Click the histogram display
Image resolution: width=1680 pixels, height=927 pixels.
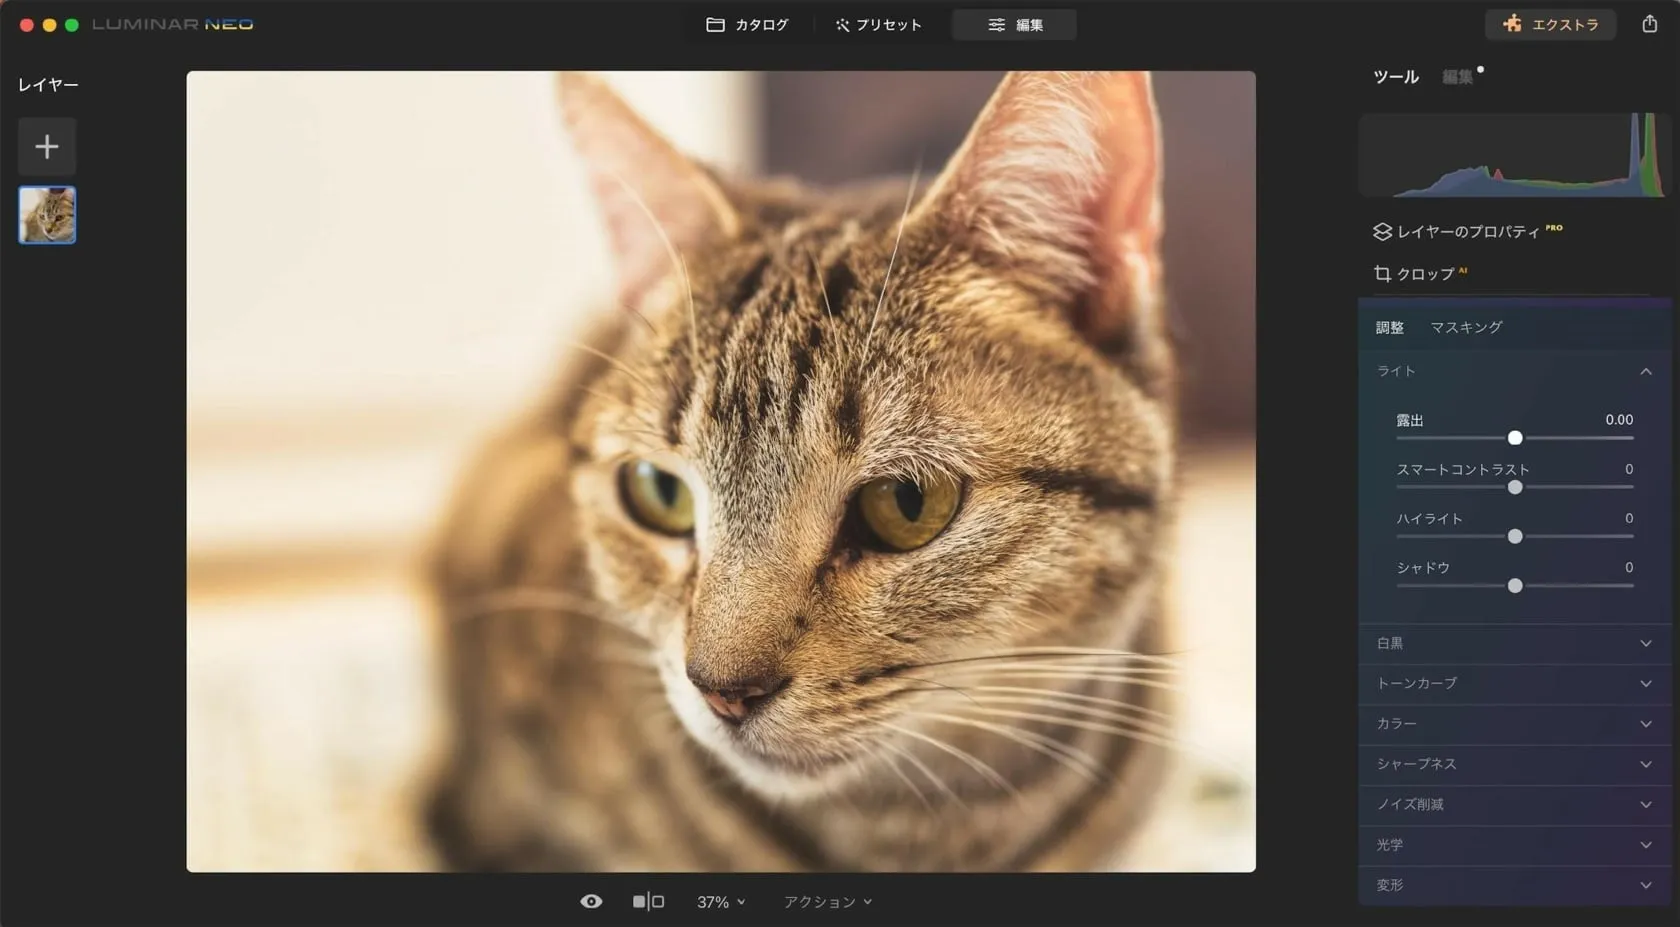tap(1514, 155)
